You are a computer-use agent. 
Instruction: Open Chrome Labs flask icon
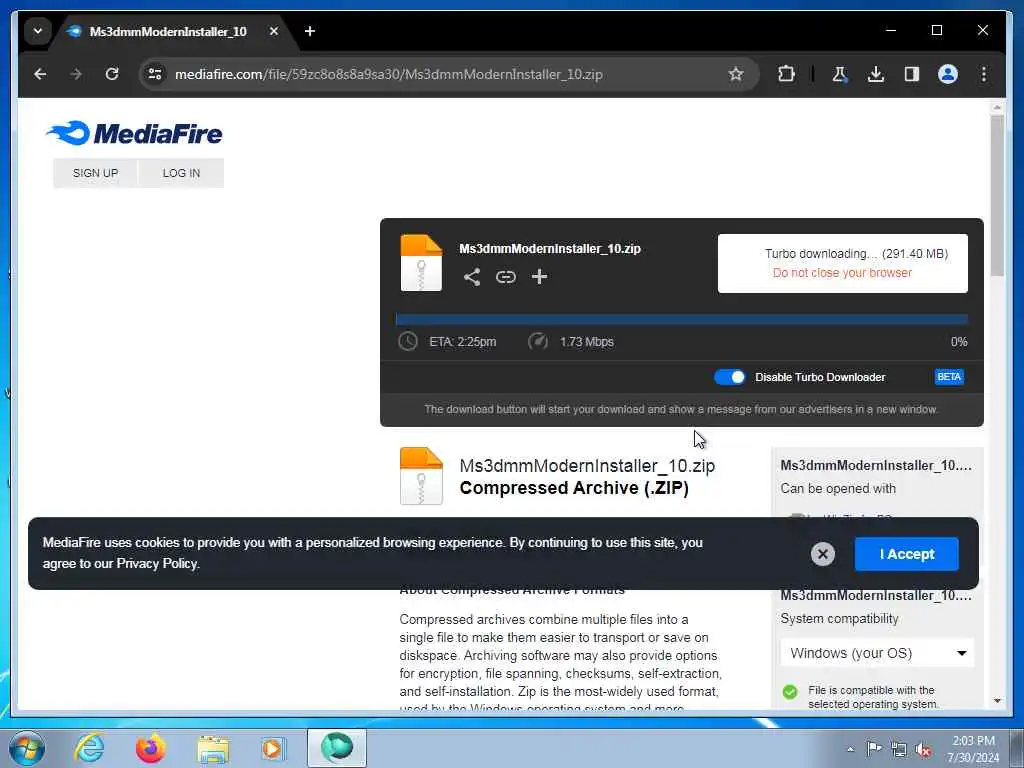[x=839, y=74]
